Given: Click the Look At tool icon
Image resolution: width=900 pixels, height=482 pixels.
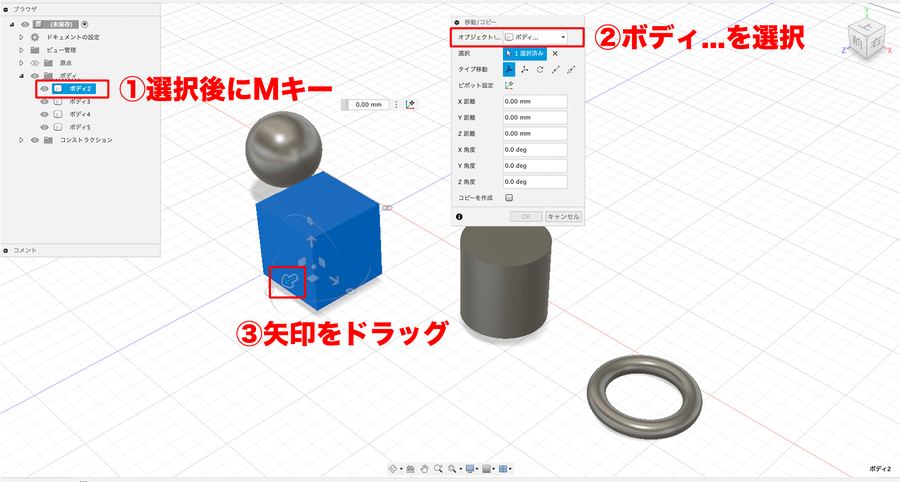Looking at the screenshot, I should 410,469.
